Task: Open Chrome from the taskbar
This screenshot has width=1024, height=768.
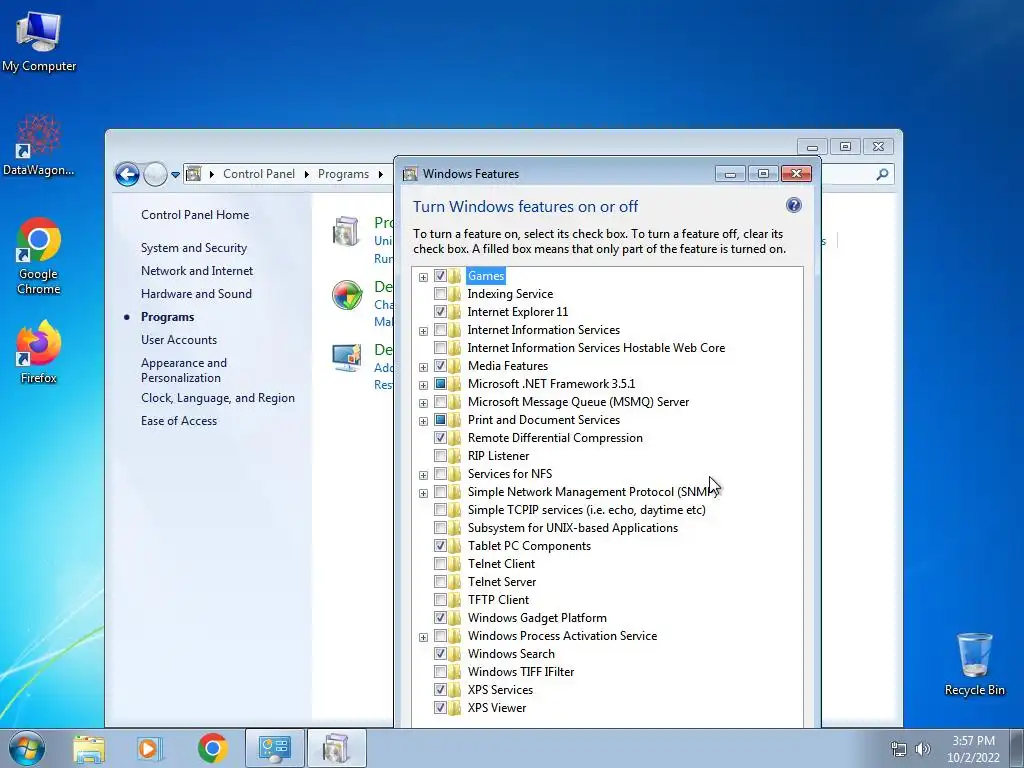Action: [212, 748]
